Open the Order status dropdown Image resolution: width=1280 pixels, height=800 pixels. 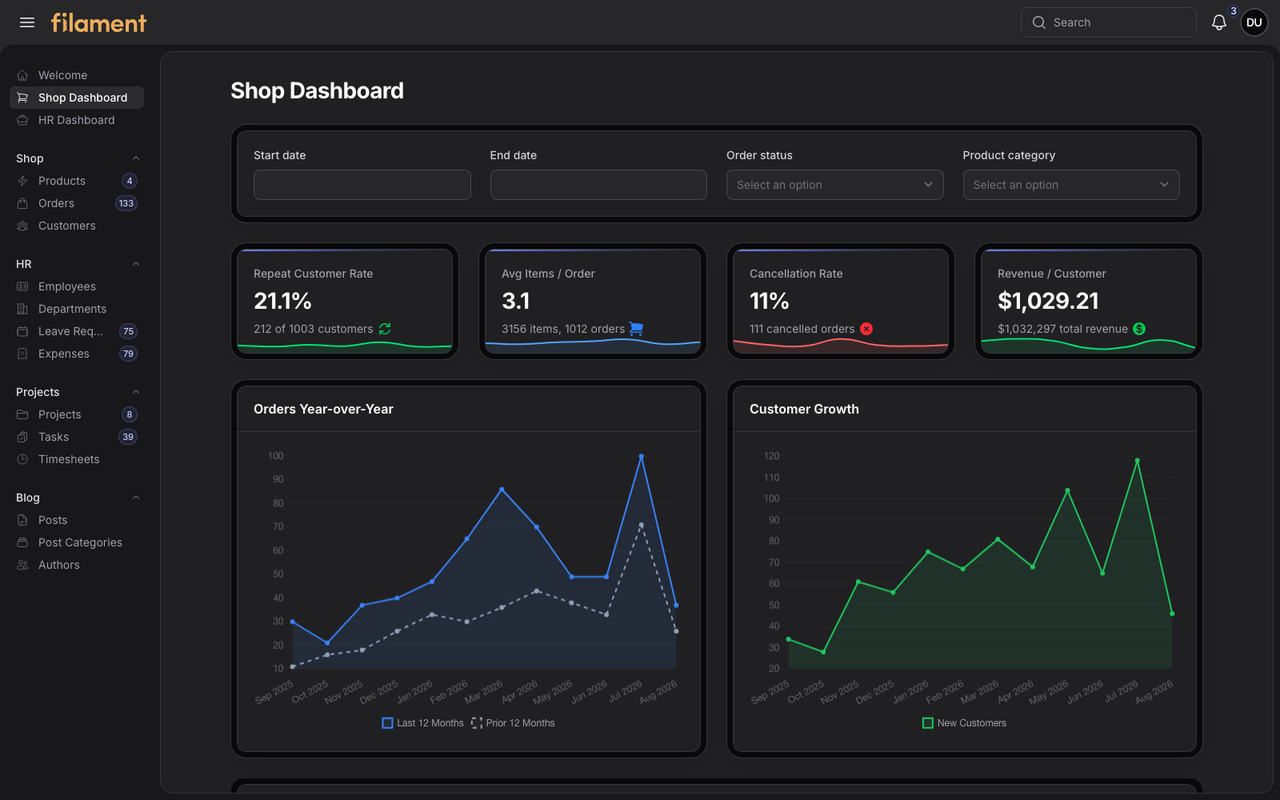835,185
